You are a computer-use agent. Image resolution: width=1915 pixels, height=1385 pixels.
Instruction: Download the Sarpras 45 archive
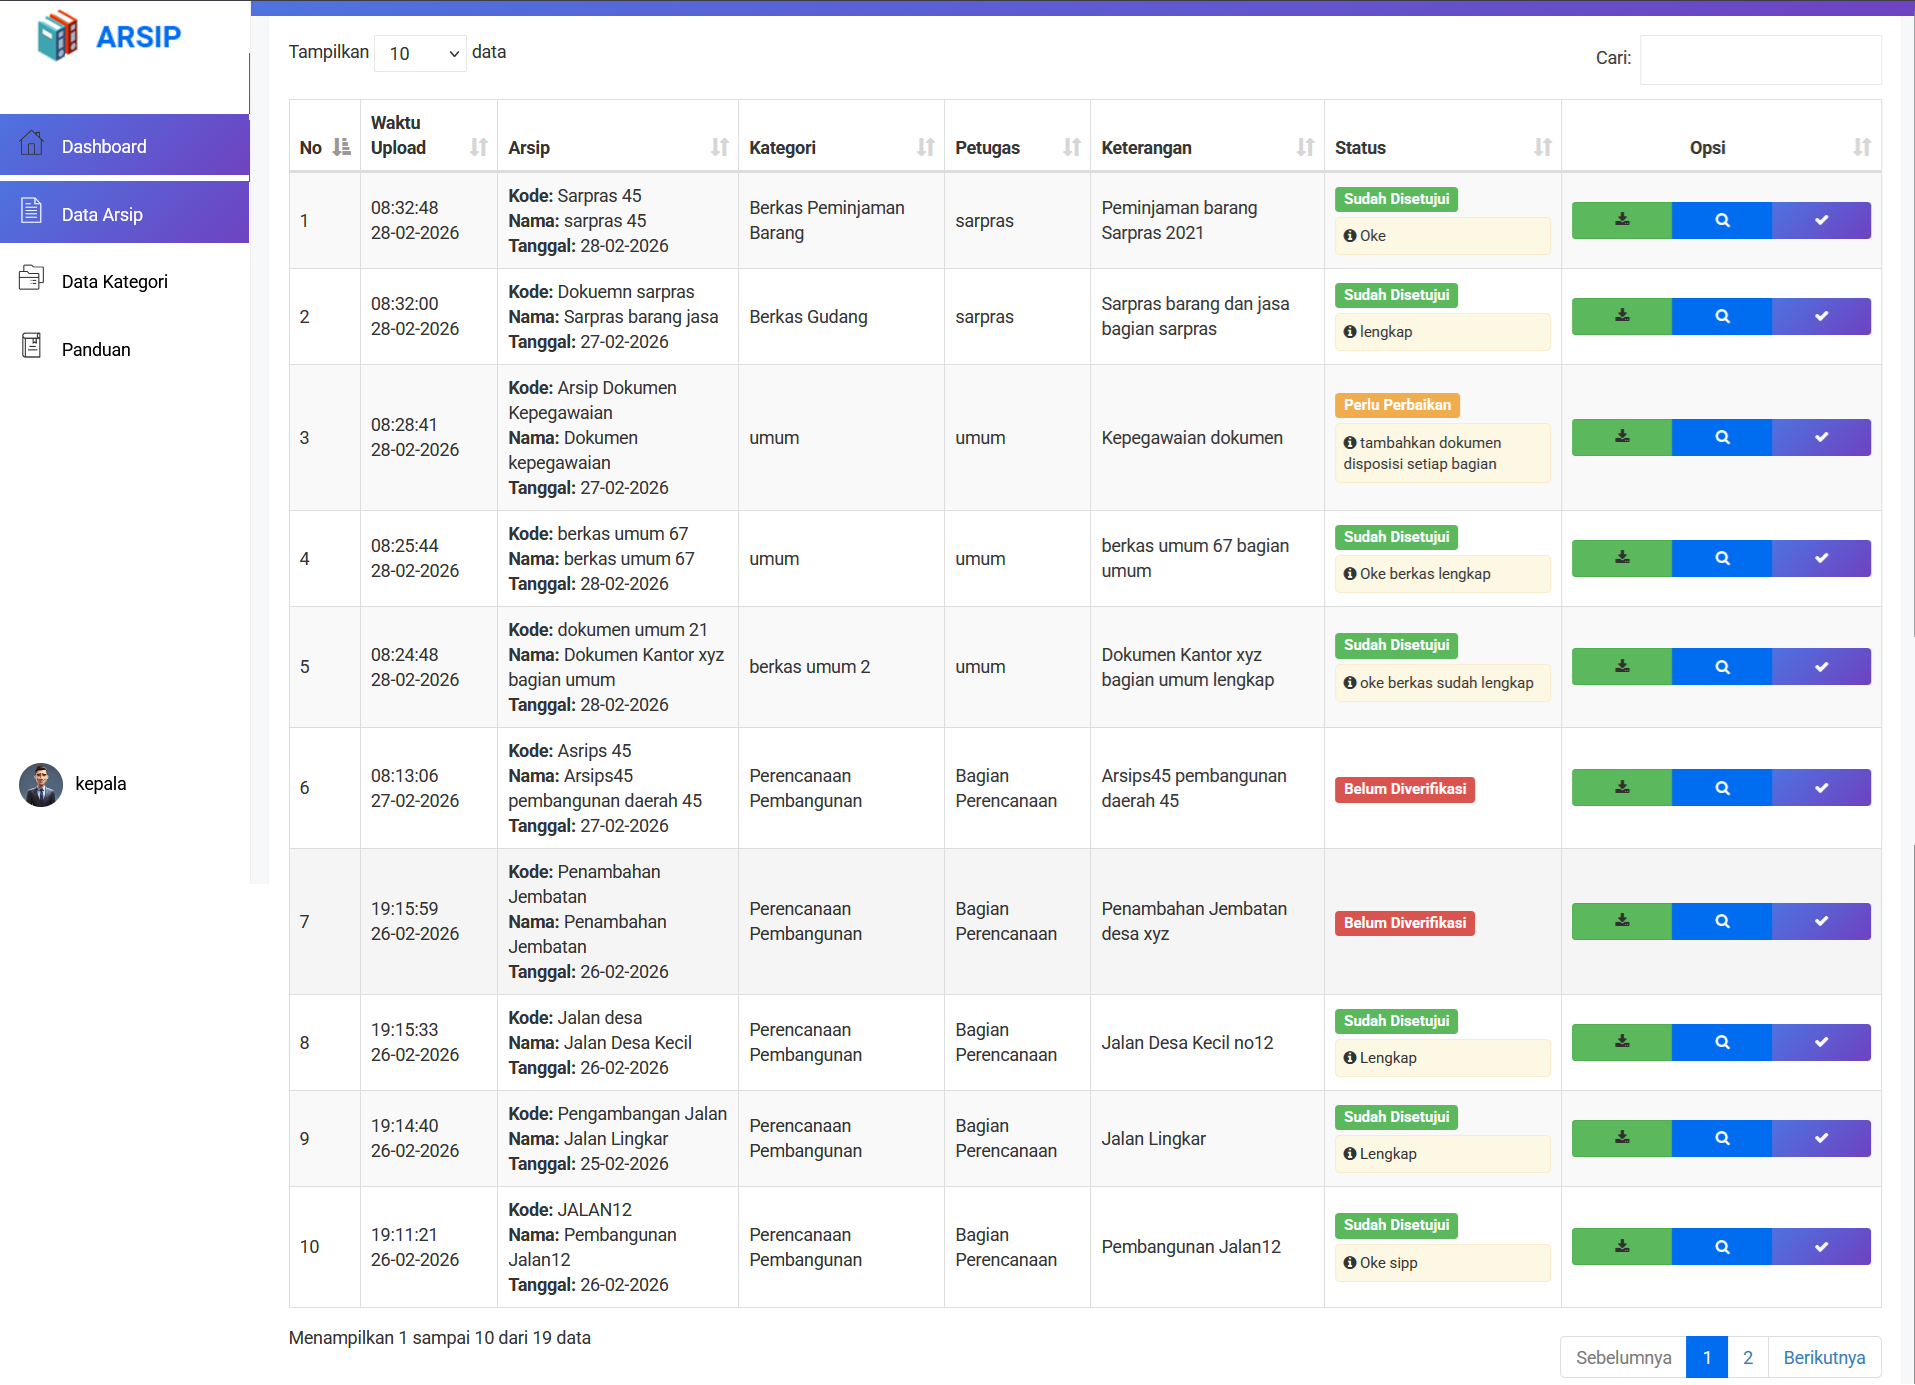click(1622, 220)
